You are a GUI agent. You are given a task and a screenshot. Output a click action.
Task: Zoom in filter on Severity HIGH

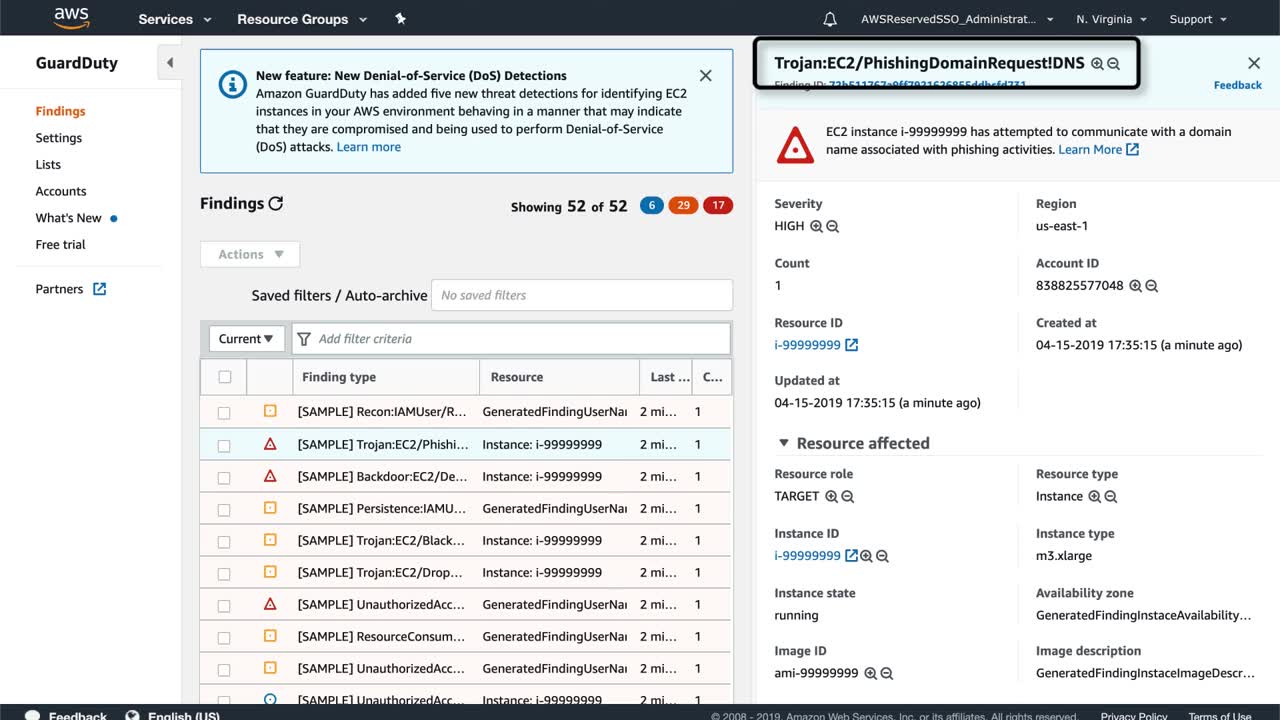pyautogui.click(x=816, y=227)
